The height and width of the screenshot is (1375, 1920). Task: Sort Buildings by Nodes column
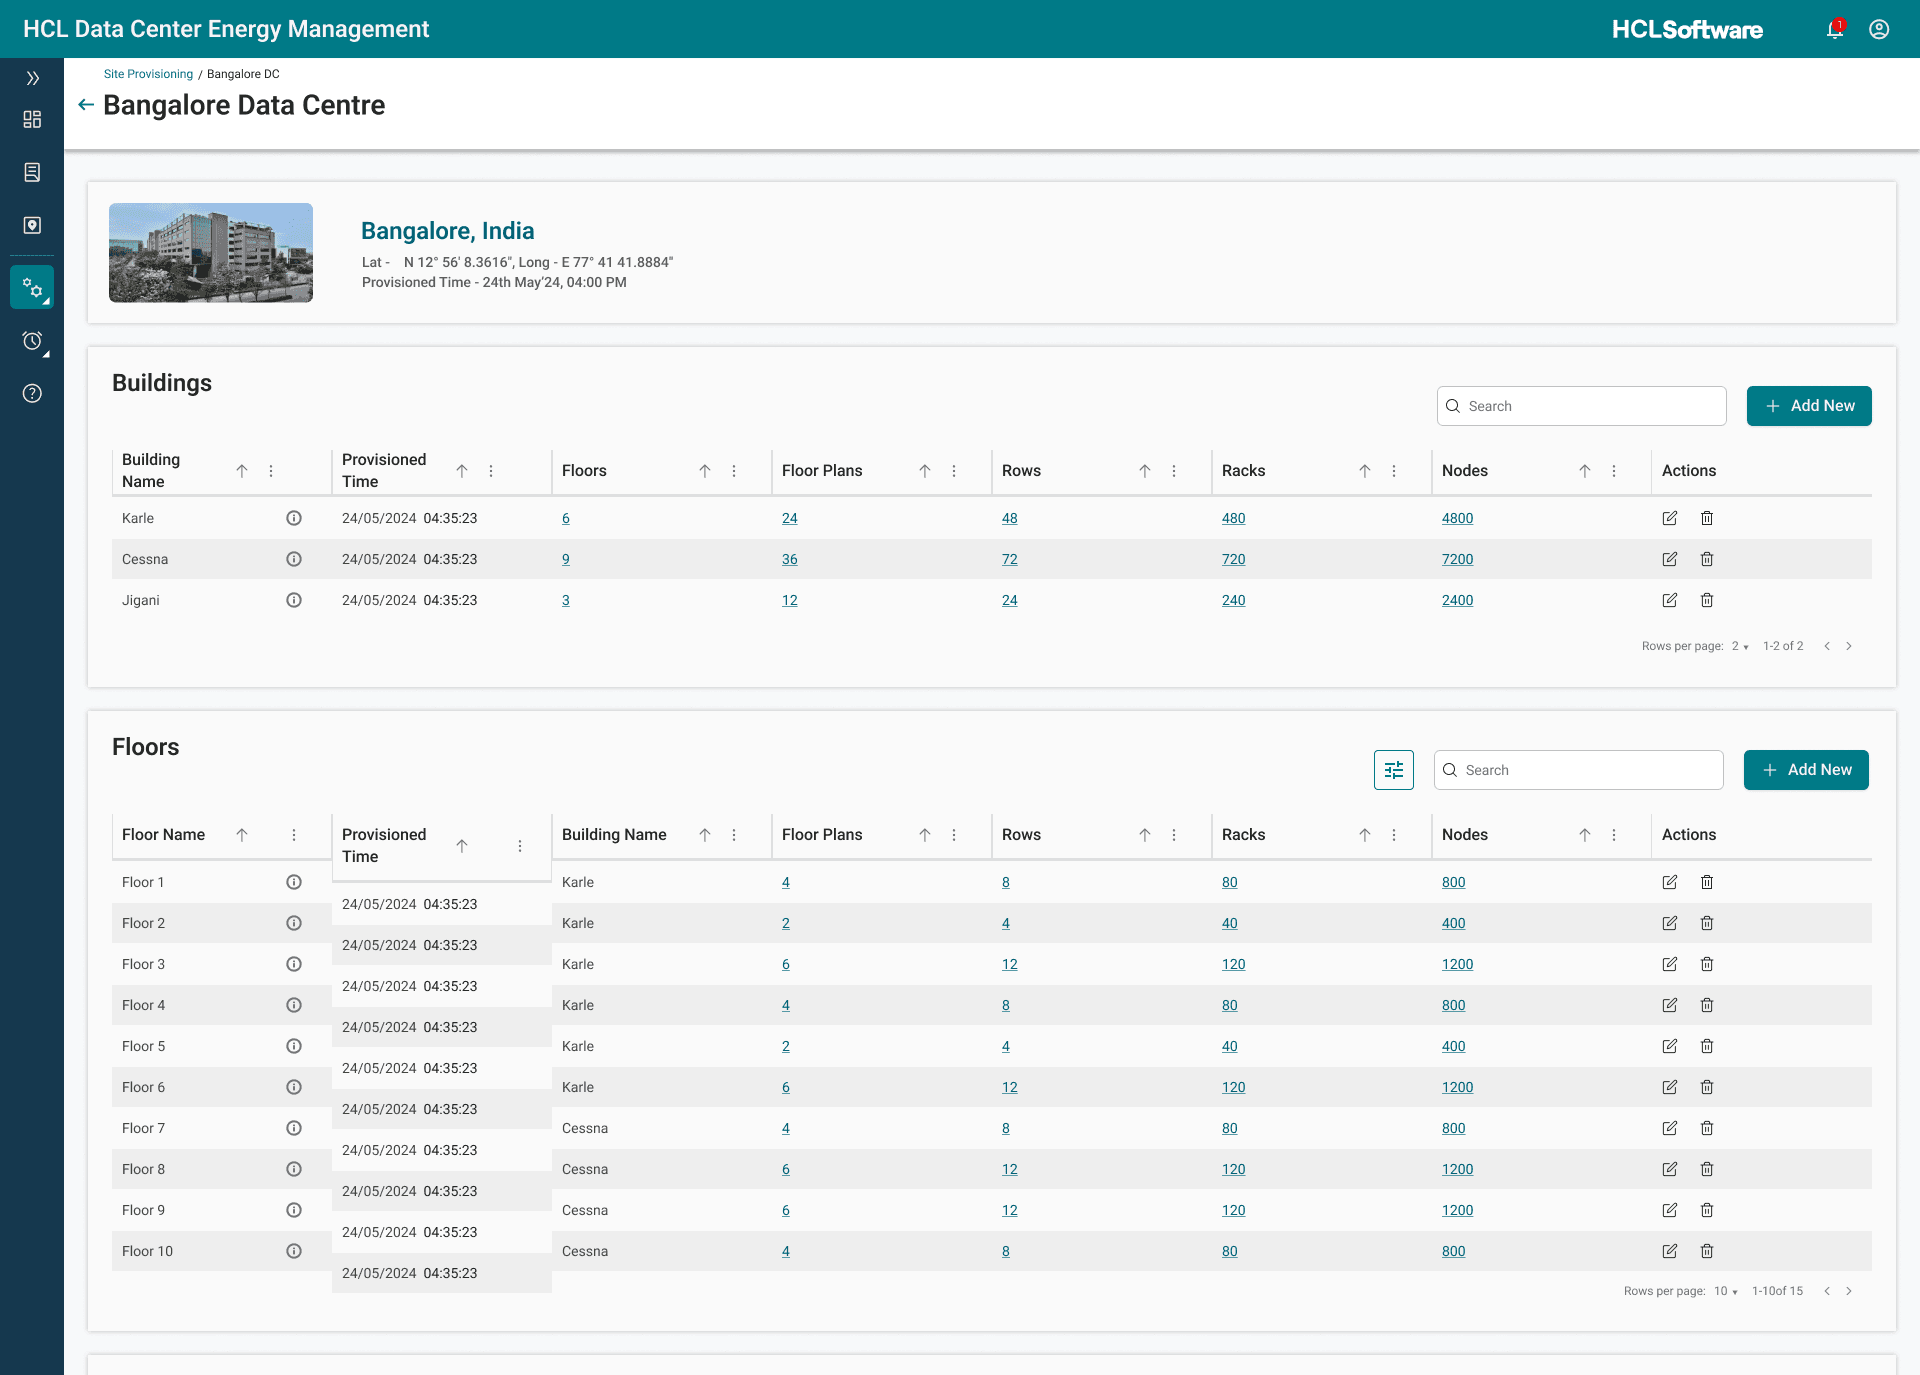[1585, 471]
